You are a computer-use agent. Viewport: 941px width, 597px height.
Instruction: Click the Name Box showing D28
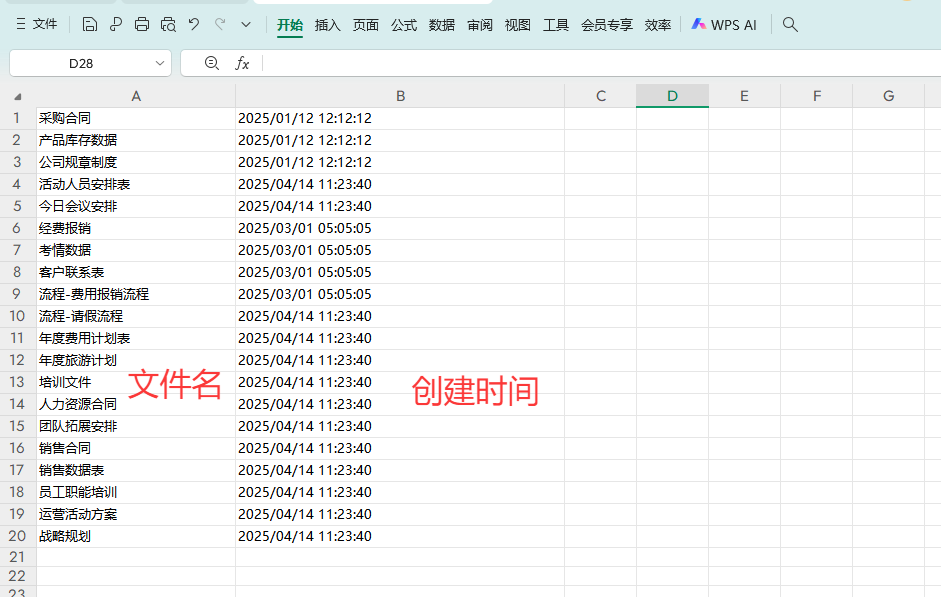click(81, 64)
